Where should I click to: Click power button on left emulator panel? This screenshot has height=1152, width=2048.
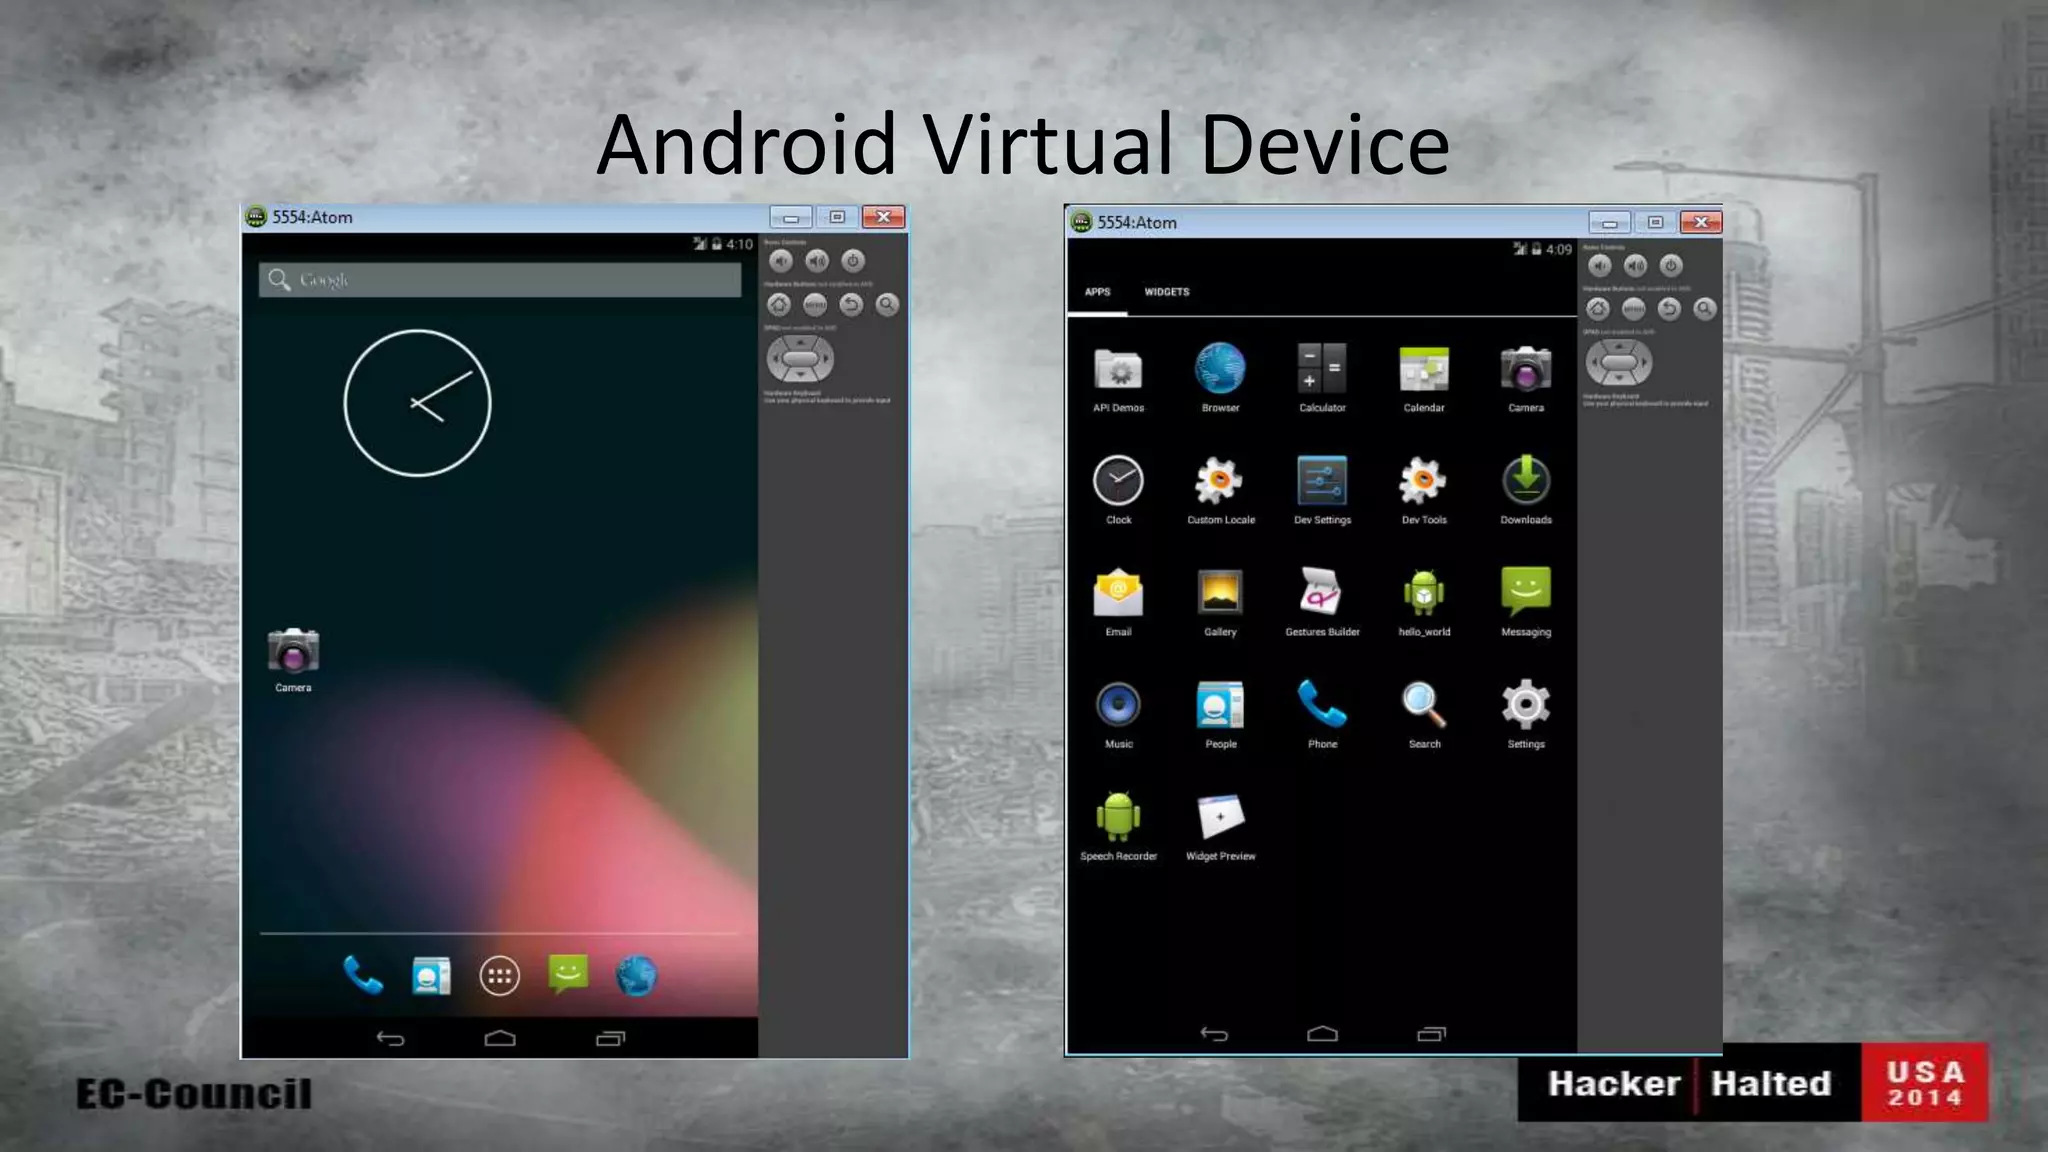853,261
